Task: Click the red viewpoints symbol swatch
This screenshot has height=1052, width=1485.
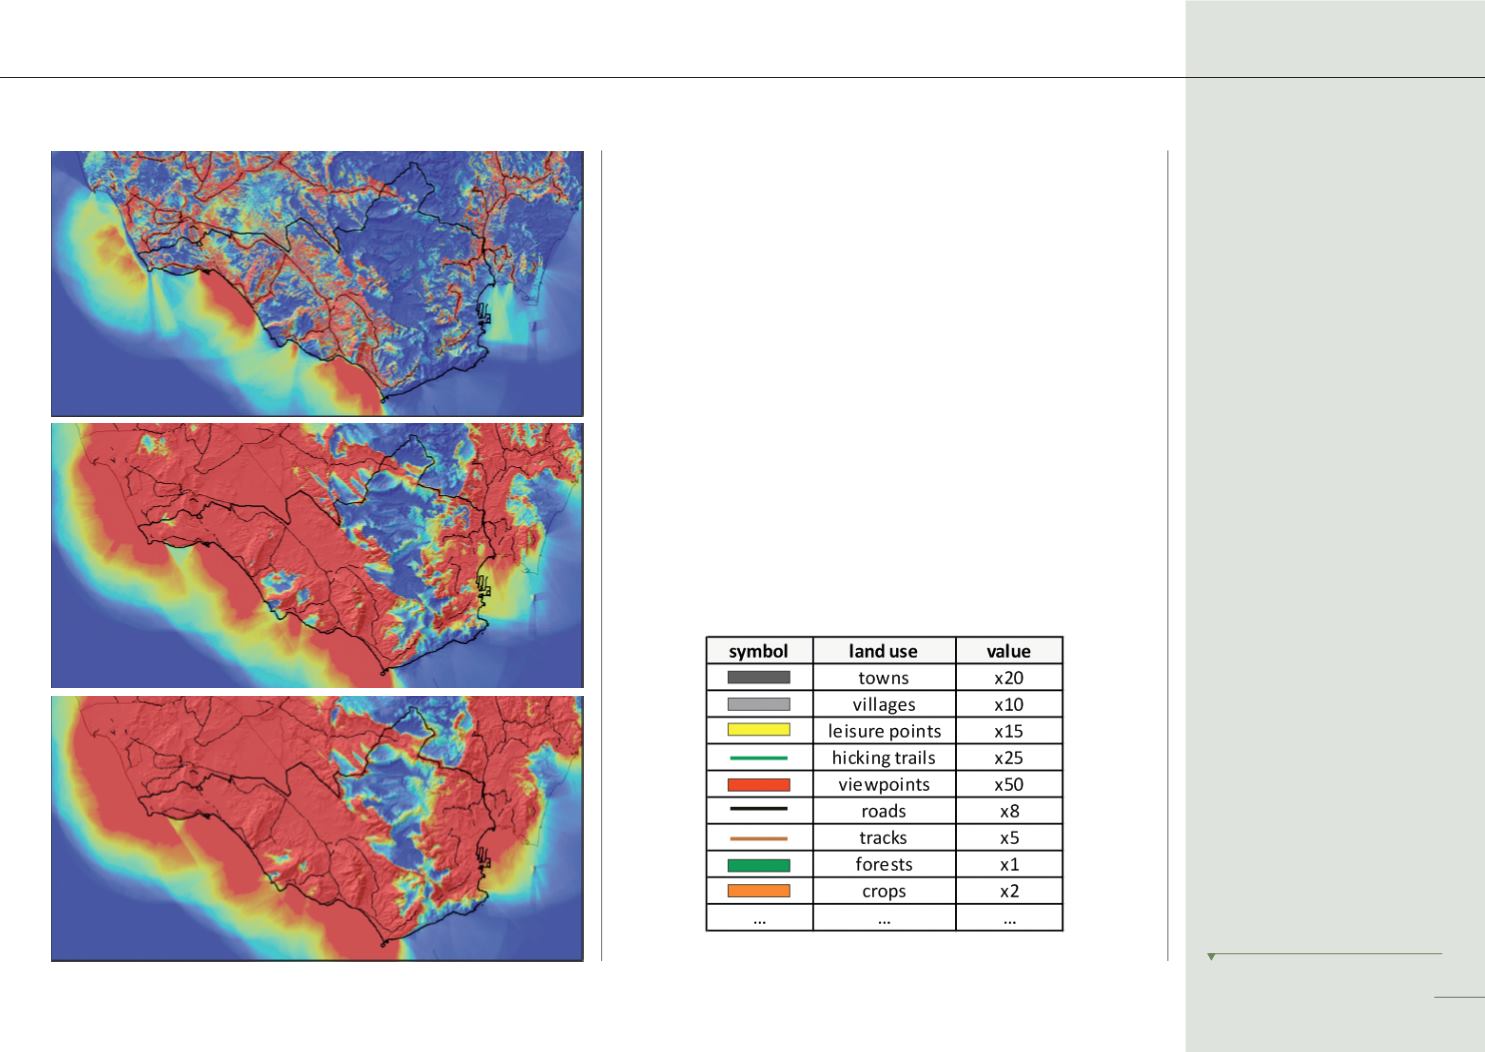Action: (759, 785)
